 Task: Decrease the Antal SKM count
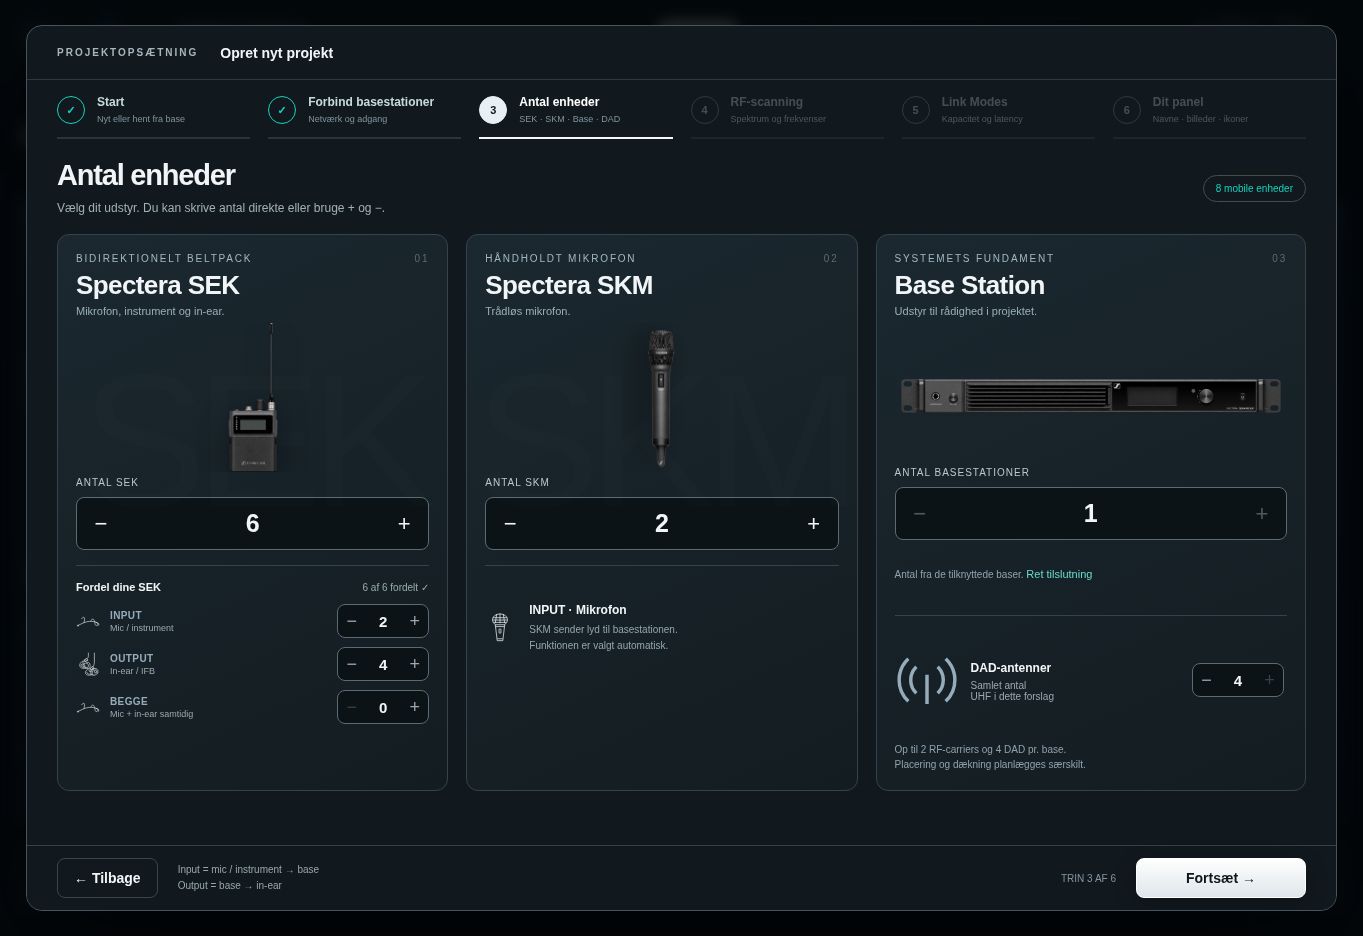510,523
